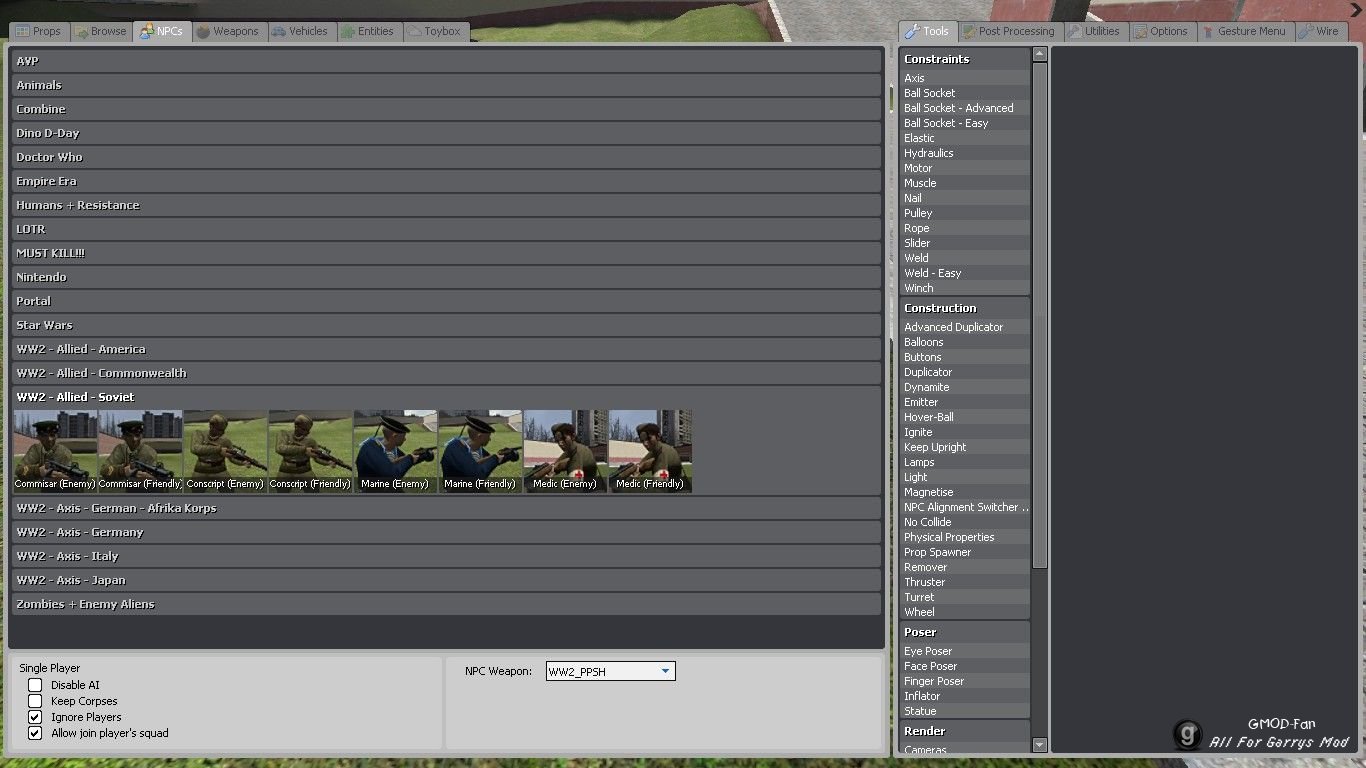
Task: Uncheck Allow join player's squad
Action: tap(35, 733)
